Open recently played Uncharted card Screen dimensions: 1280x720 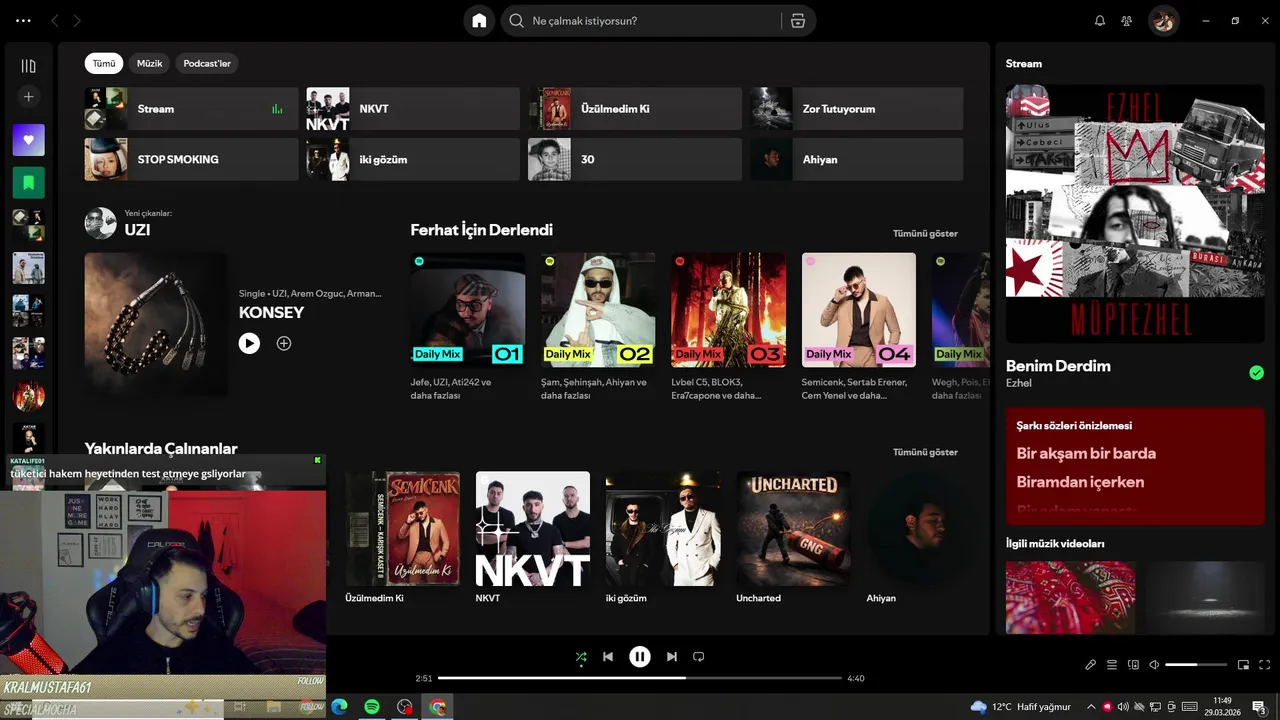pos(793,538)
